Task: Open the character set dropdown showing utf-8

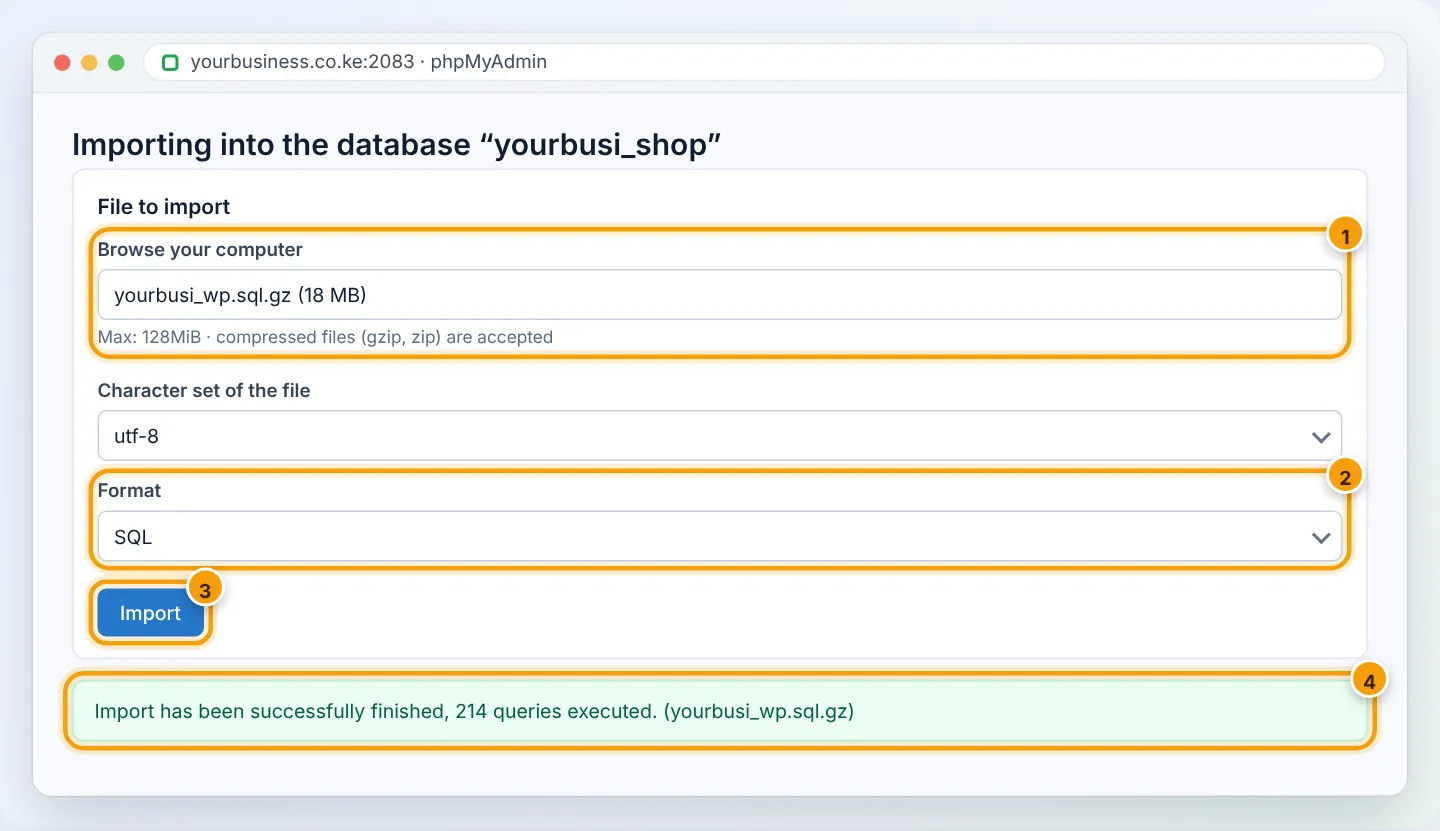Action: (x=720, y=436)
